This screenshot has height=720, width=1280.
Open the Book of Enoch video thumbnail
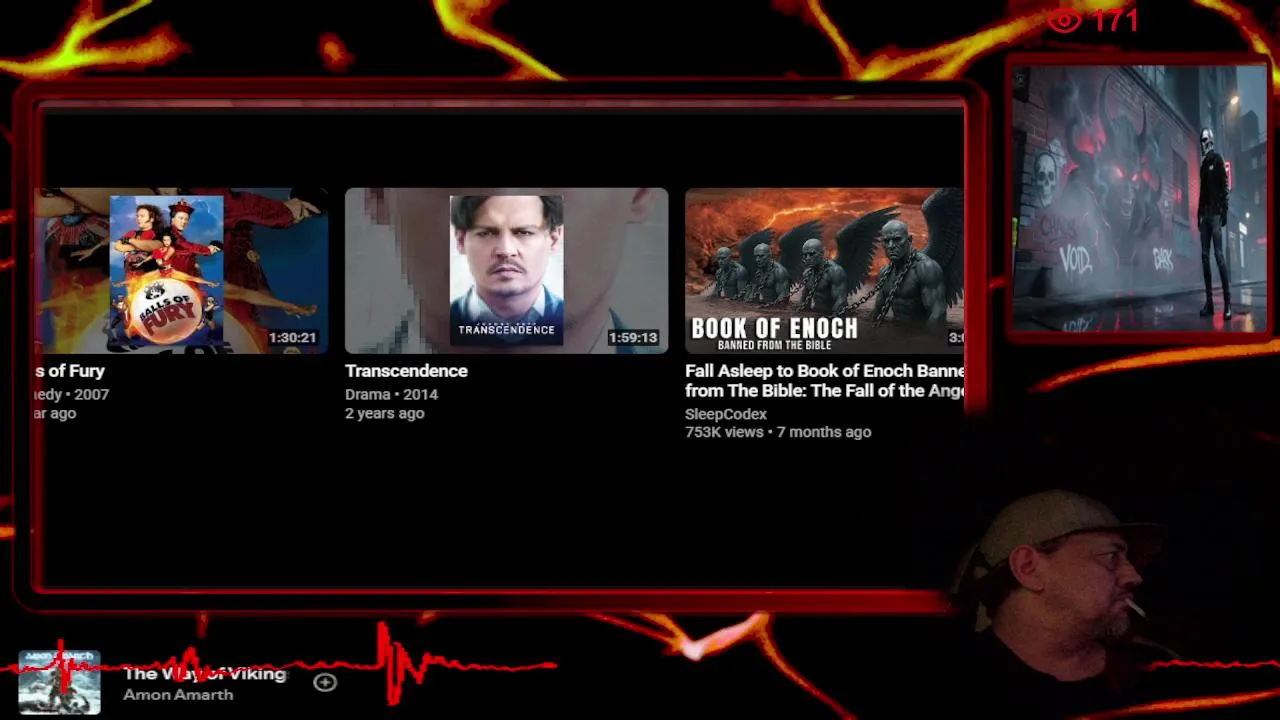pyautogui.click(x=824, y=271)
